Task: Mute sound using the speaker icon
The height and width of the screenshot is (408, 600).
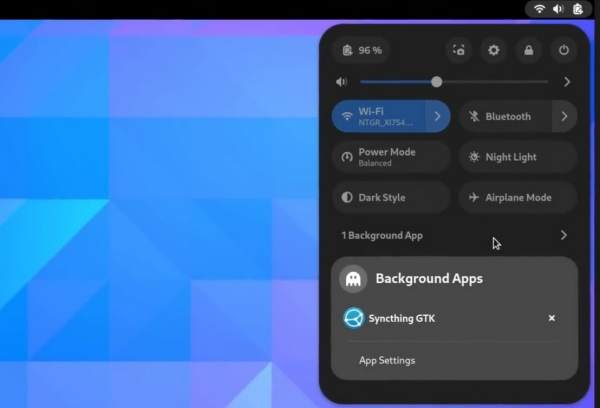Action: point(343,82)
